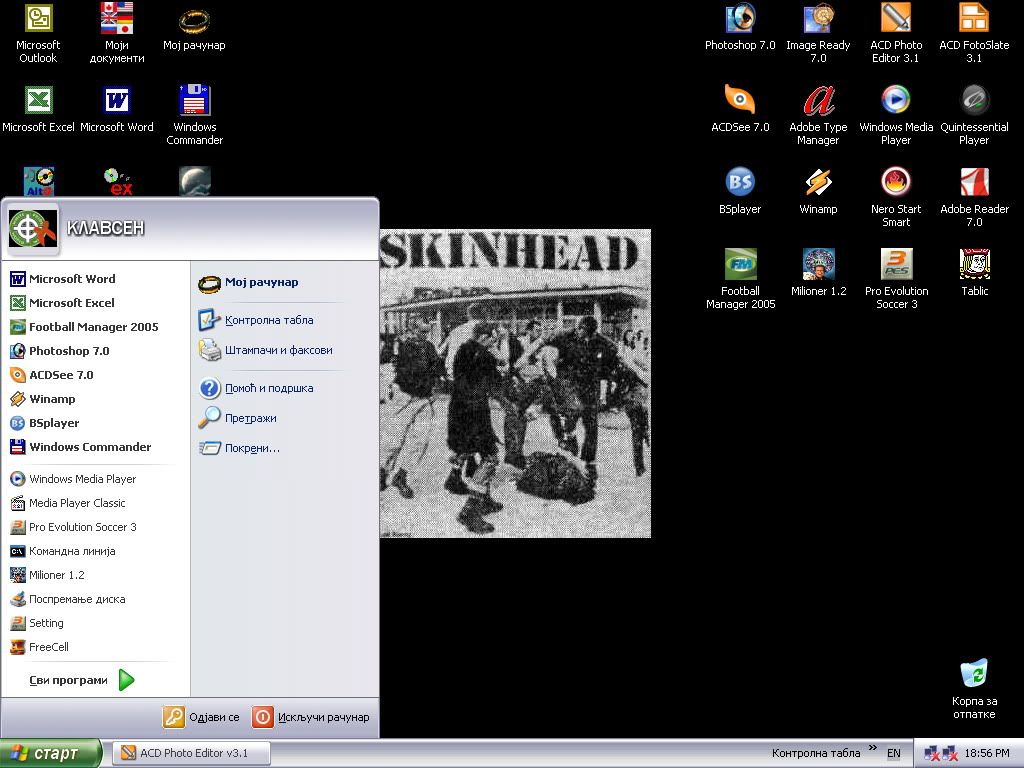Select ACDSee 7.0 in Start menu
This screenshot has width=1024, height=768.
coord(95,375)
